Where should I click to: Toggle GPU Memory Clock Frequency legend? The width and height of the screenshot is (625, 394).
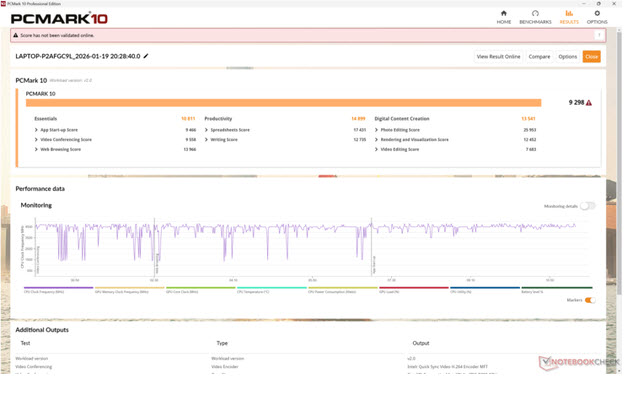click(x=129, y=290)
